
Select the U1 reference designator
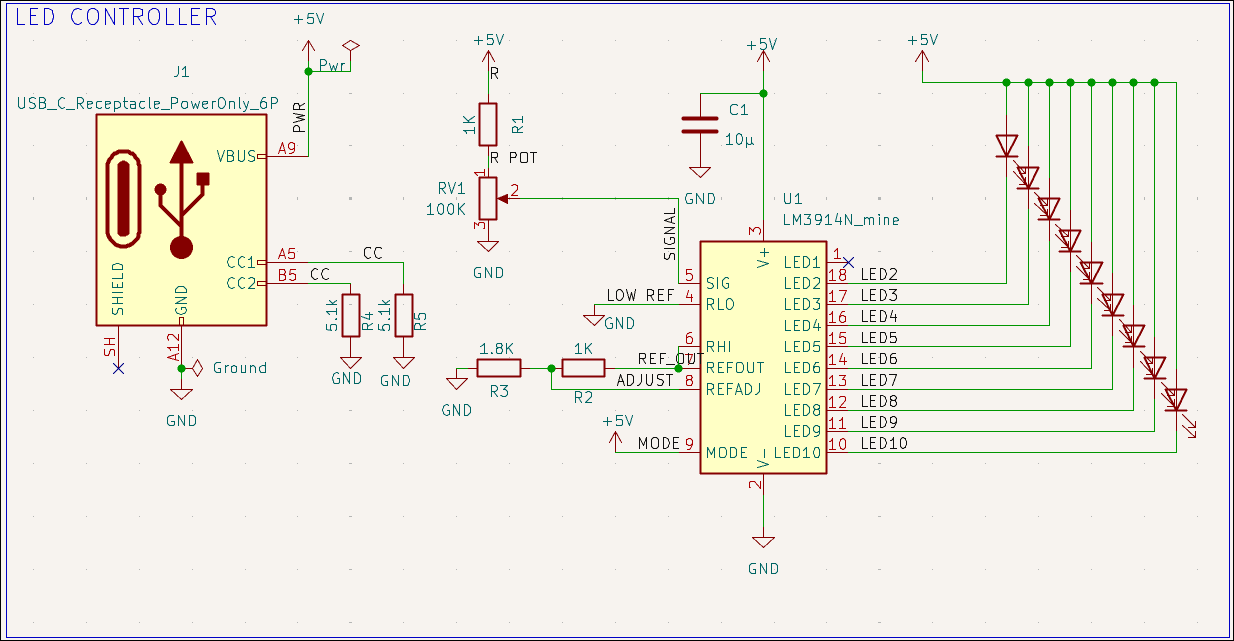coord(793,198)
